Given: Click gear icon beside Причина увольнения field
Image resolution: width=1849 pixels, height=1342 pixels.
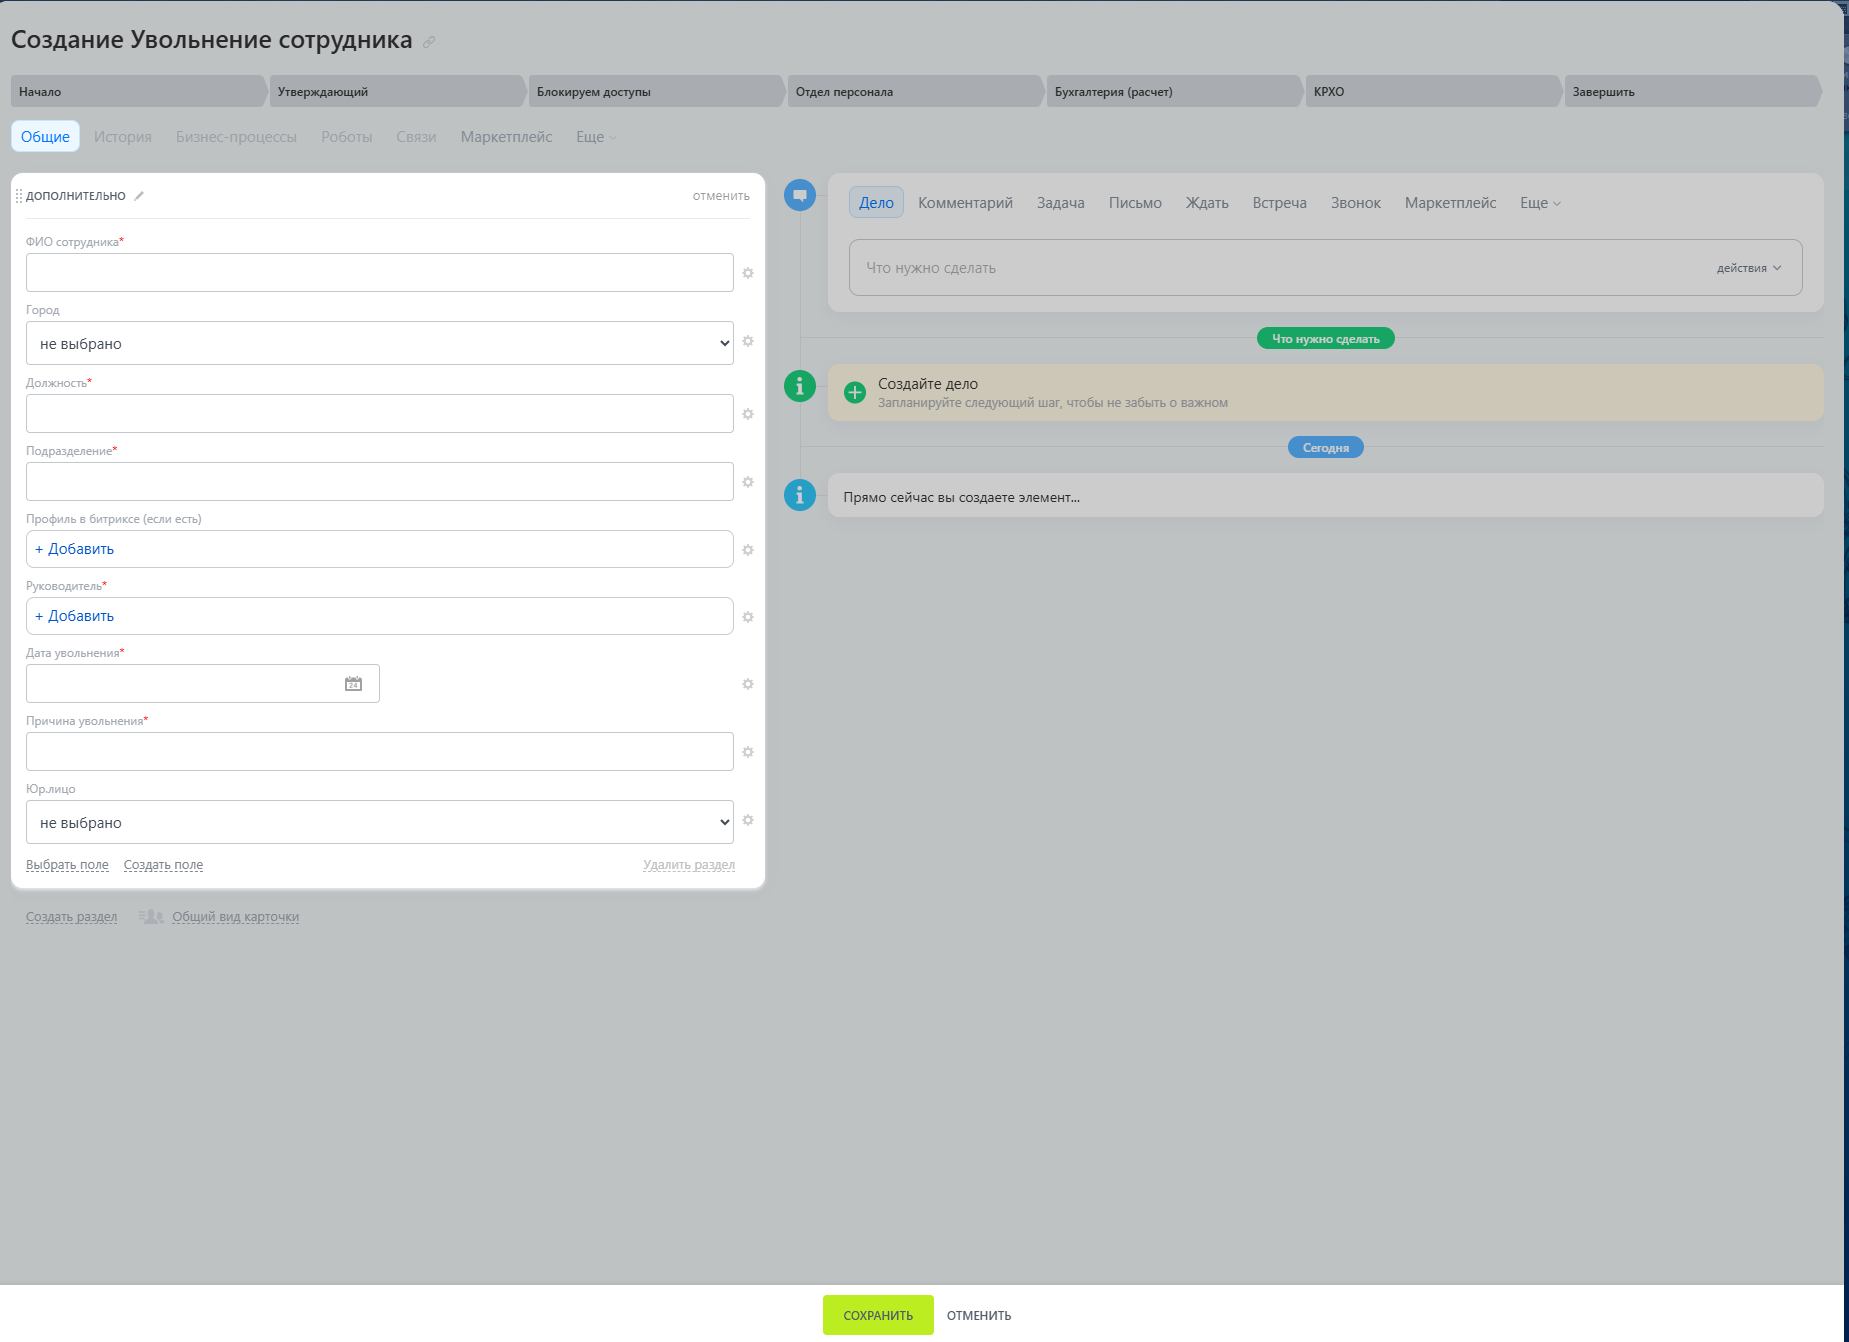Looking at the screenshot, I should 748,752.
